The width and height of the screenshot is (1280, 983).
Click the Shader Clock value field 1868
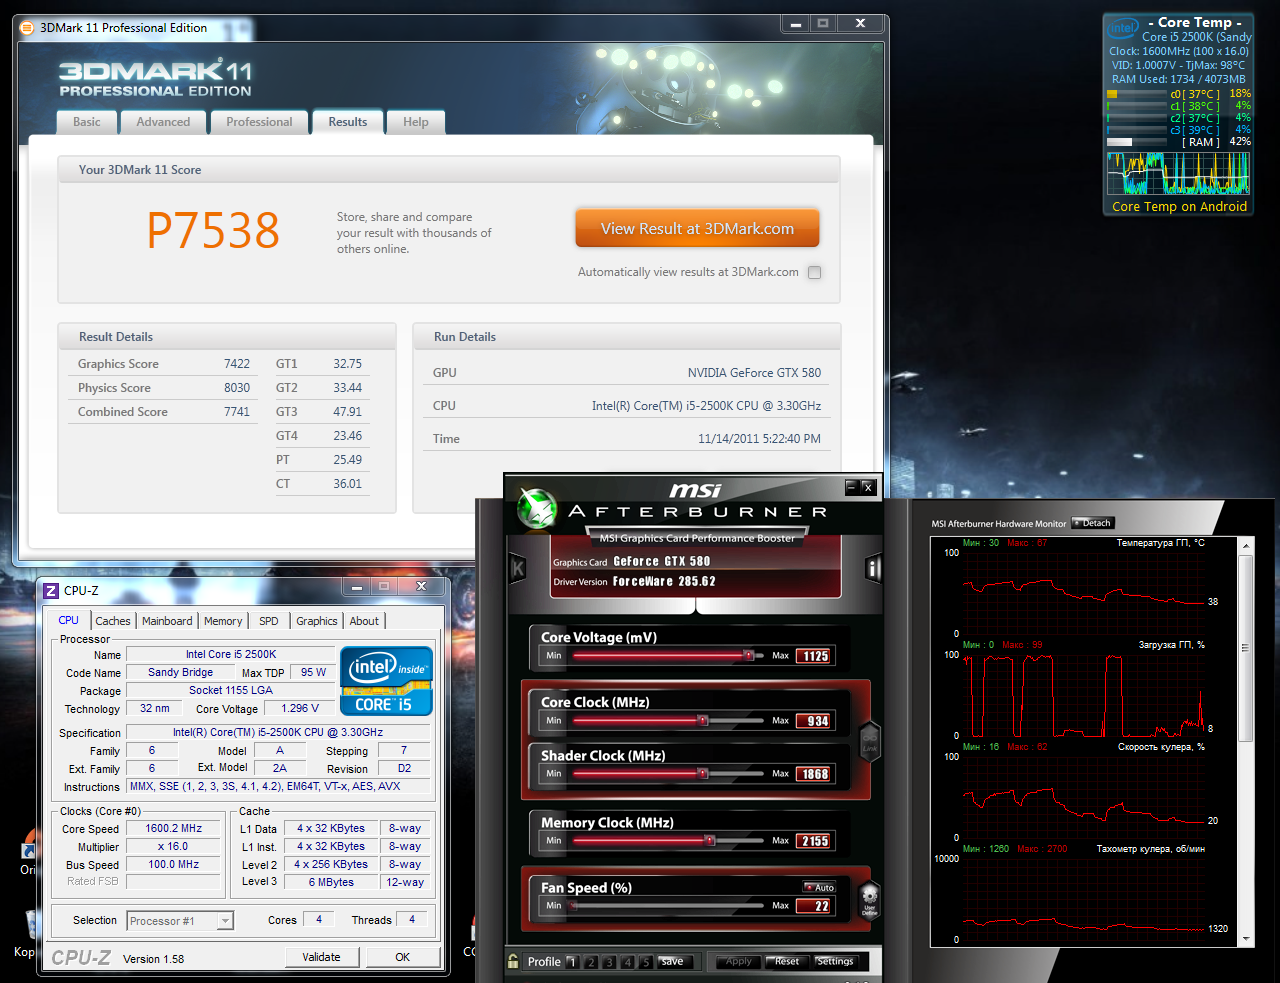(814, 774)
